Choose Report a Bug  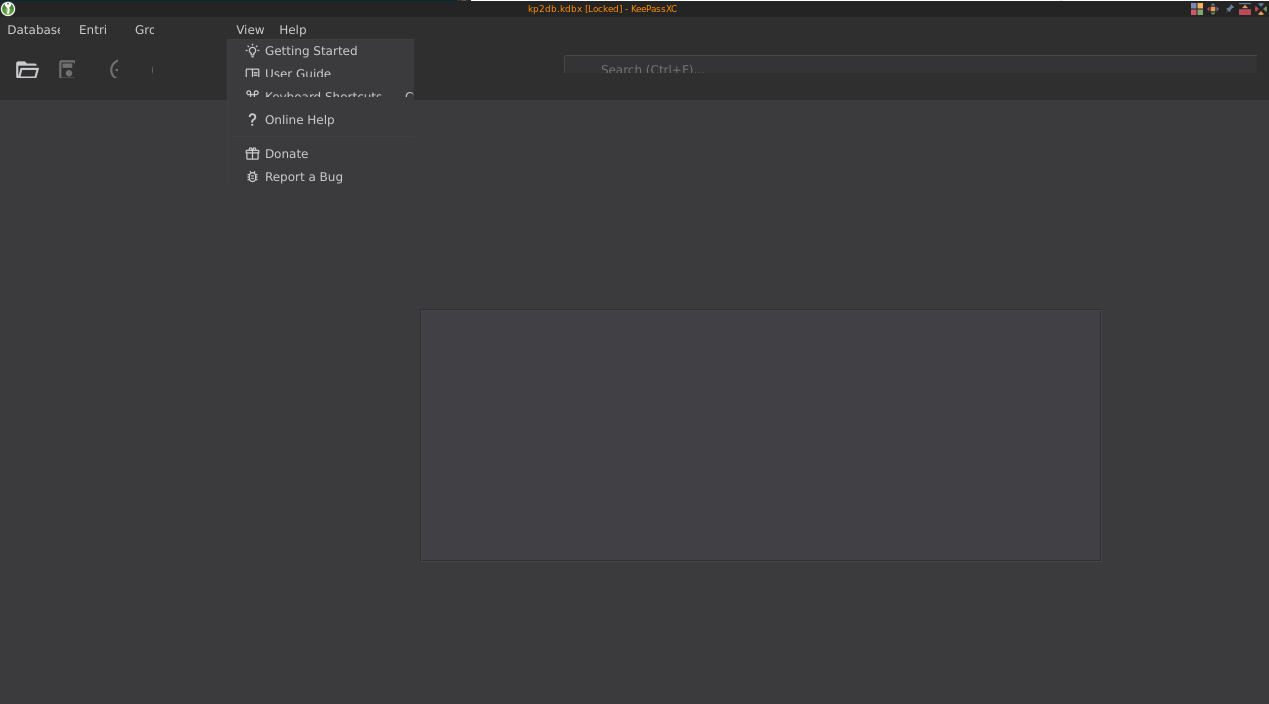pyautogui.click(x=321, y=177)
